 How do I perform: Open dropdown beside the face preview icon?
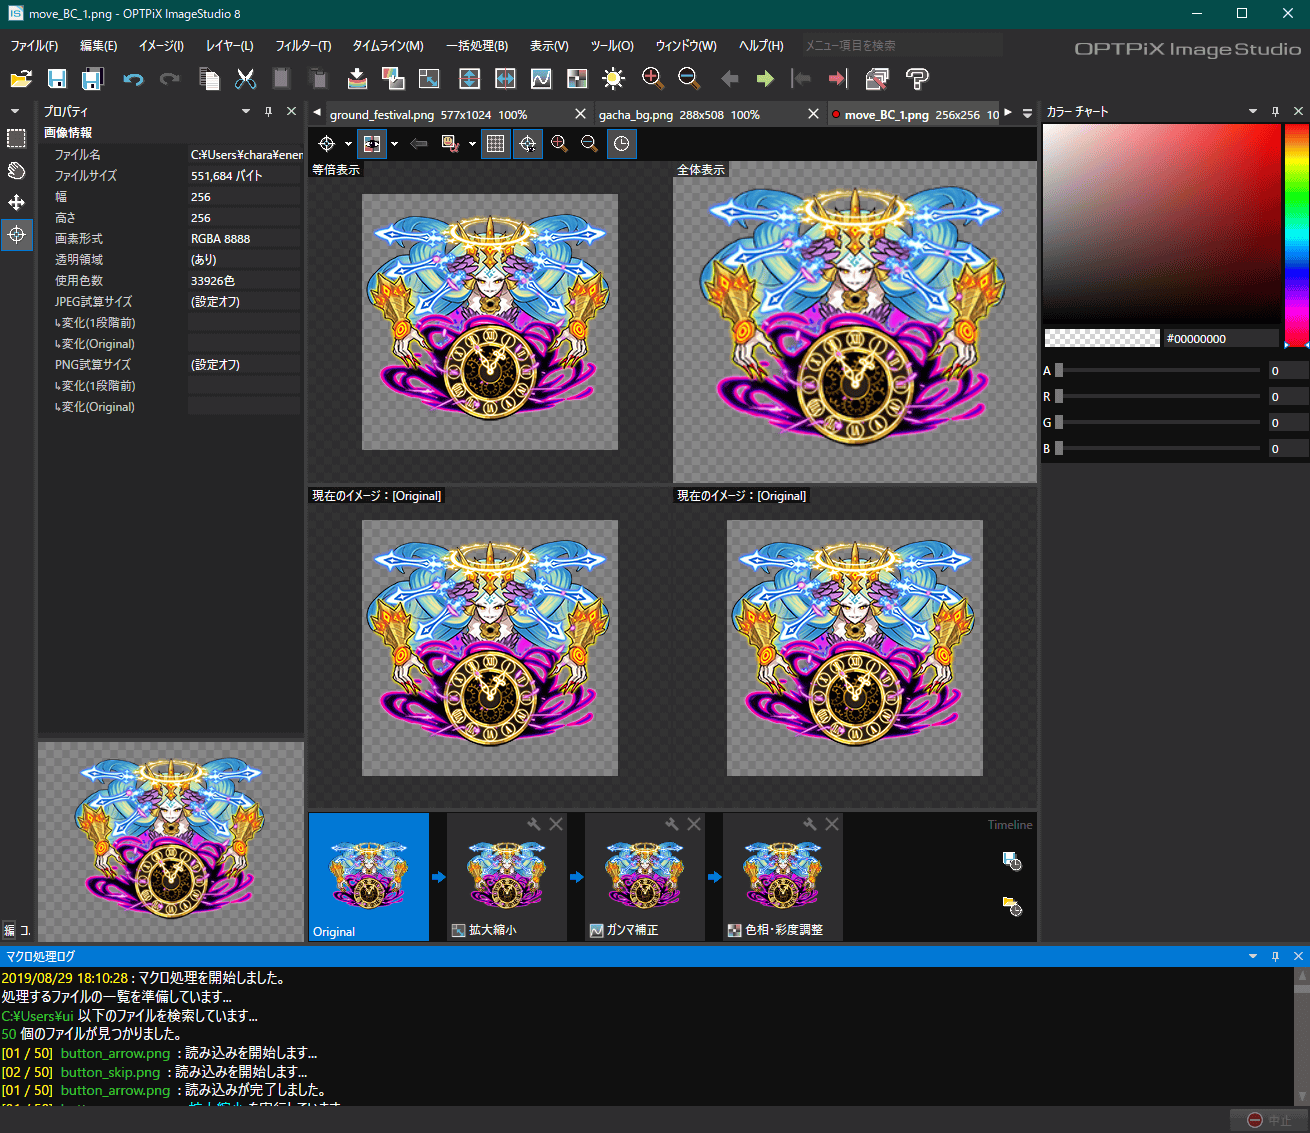(472, 144)
